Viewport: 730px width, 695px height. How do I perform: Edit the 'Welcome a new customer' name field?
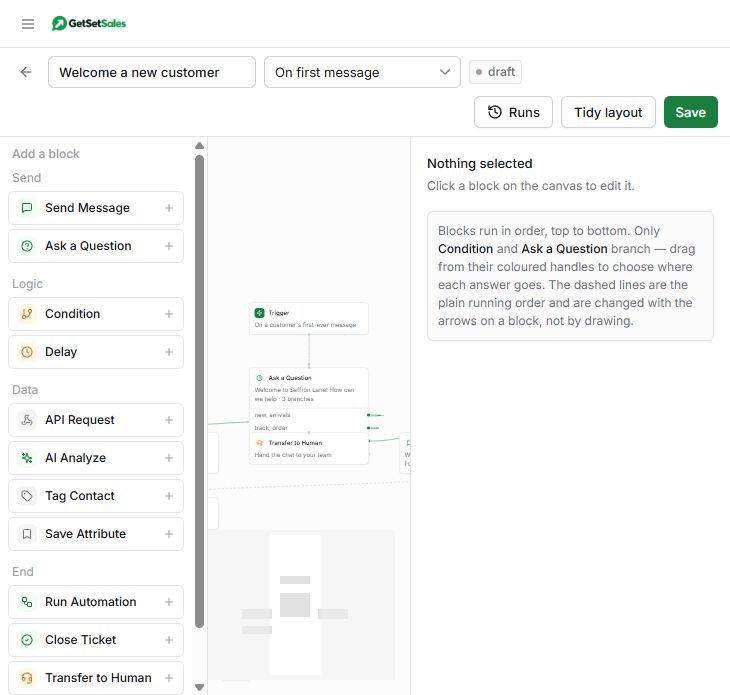152,72
